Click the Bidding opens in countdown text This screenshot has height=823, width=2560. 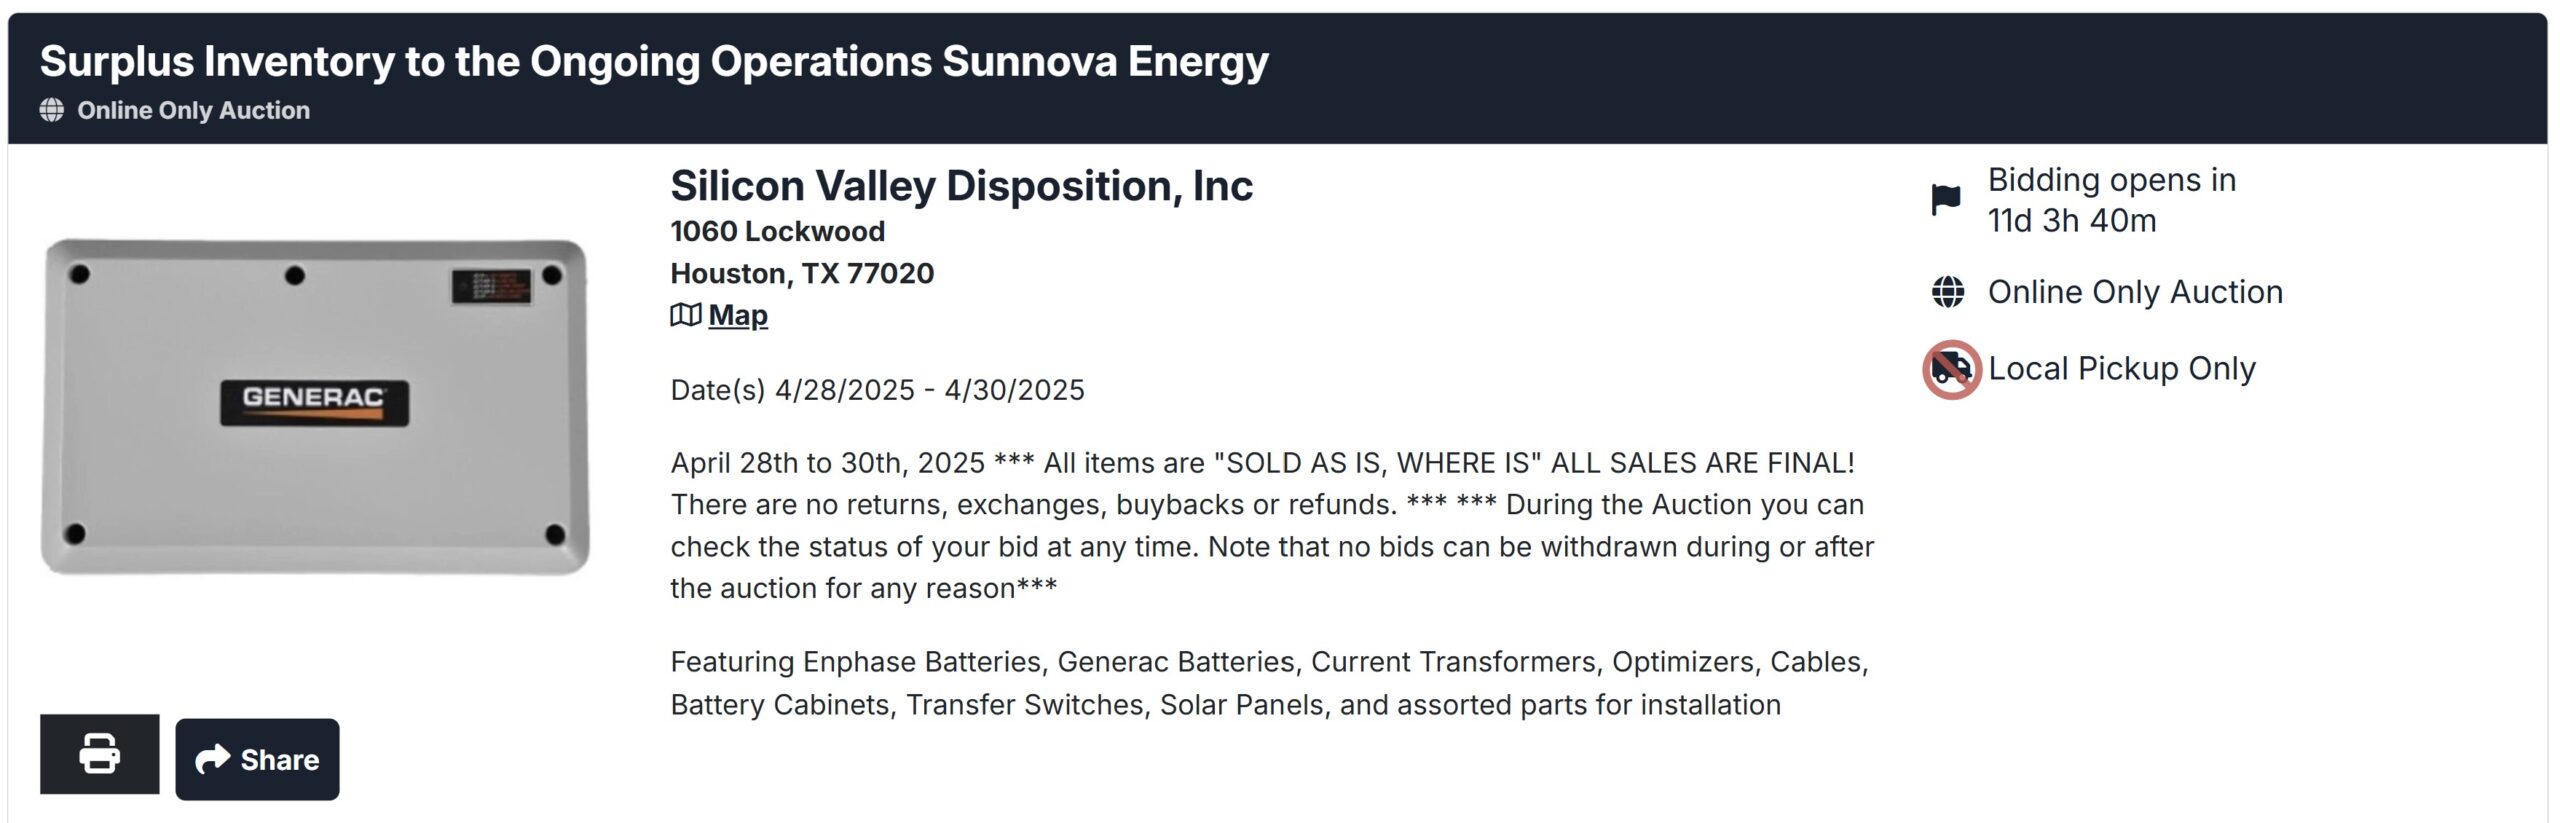tap(2111, 200)
